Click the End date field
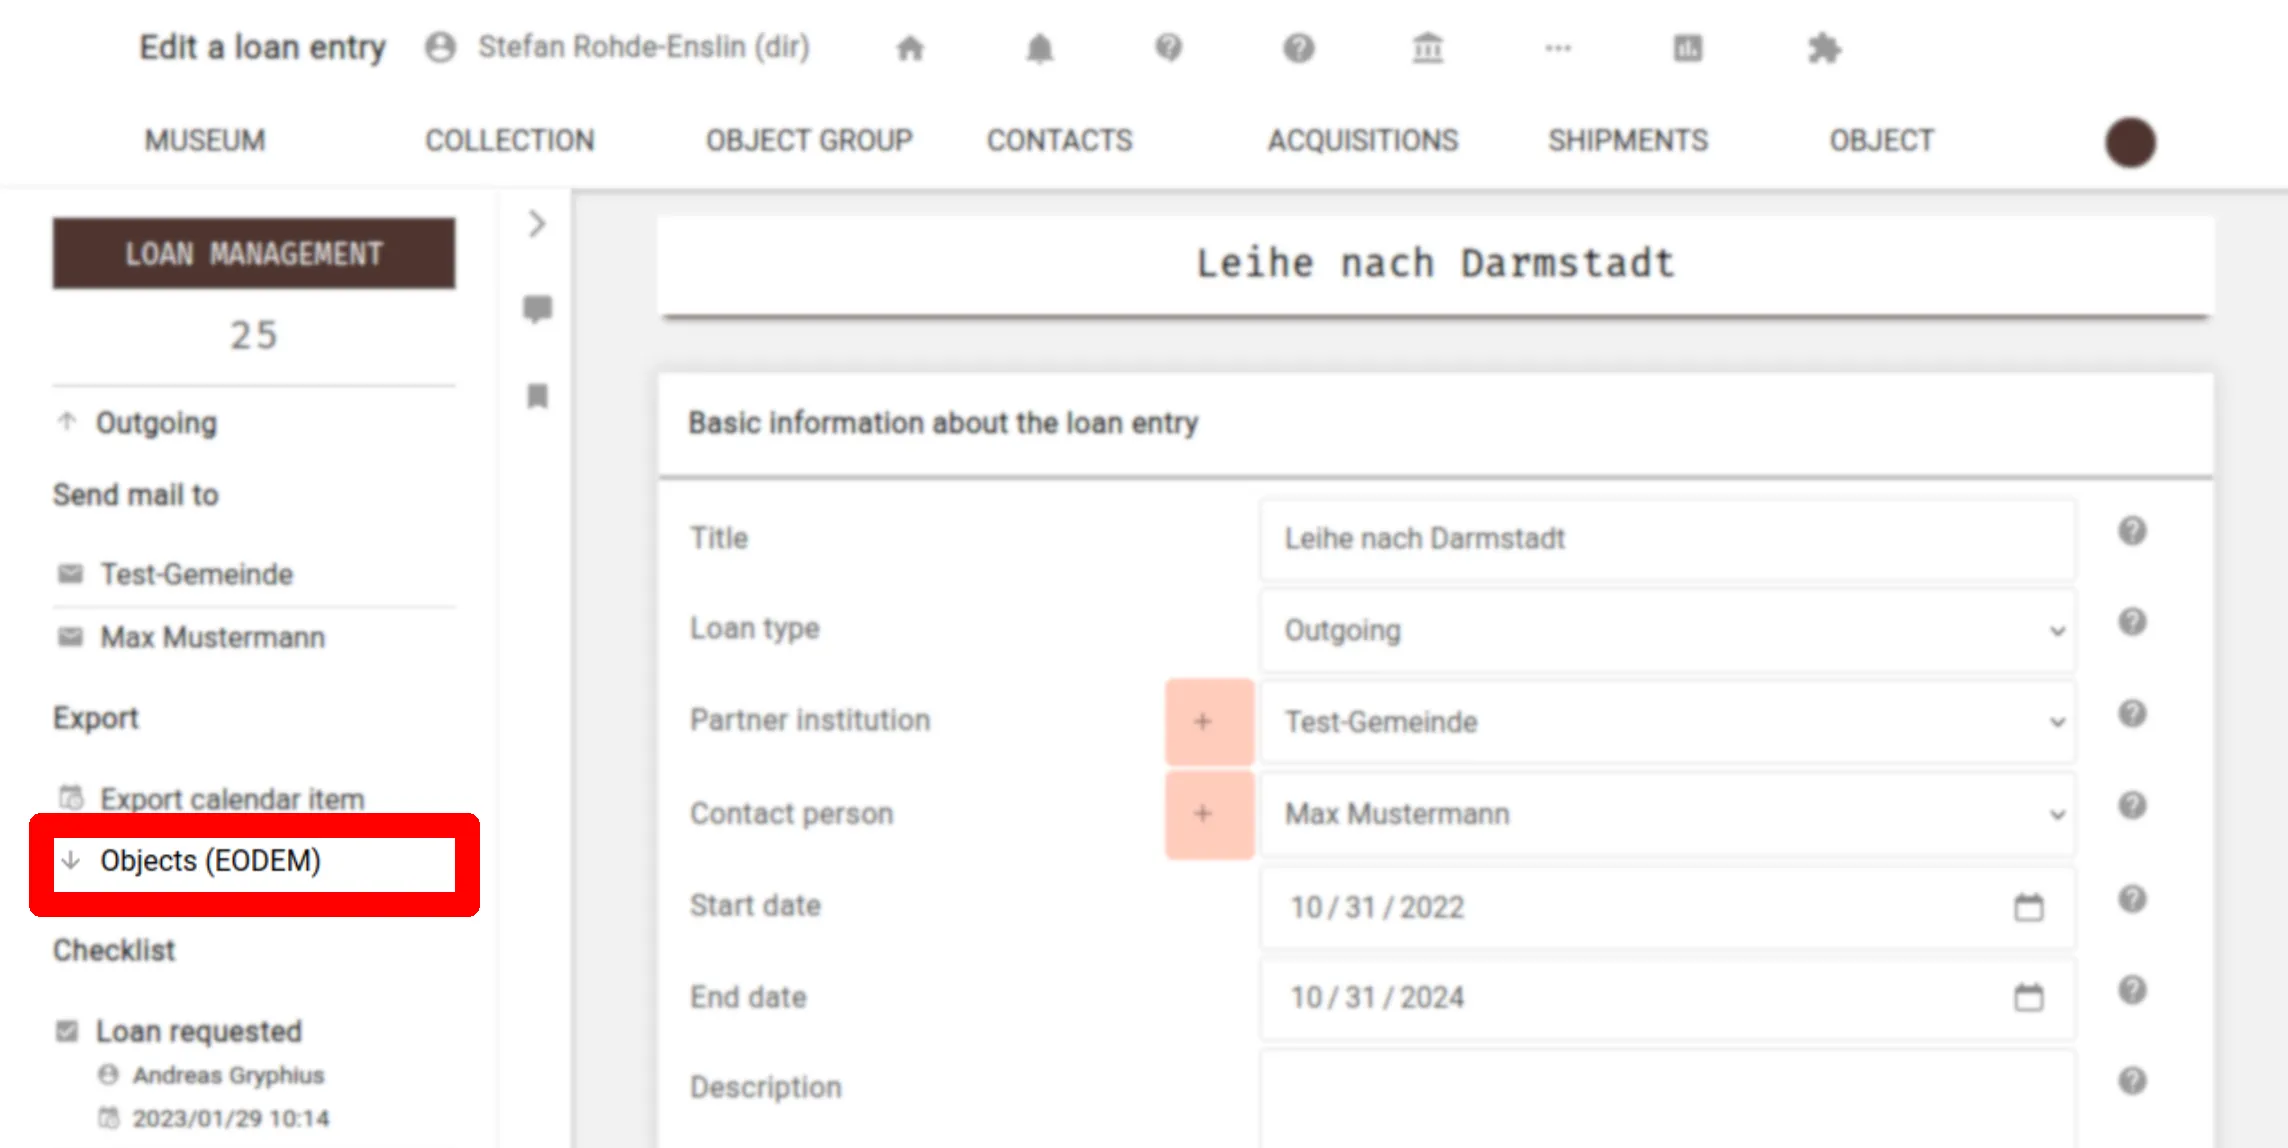This screenshot has width=2288, height=1148. point(1668,997)
